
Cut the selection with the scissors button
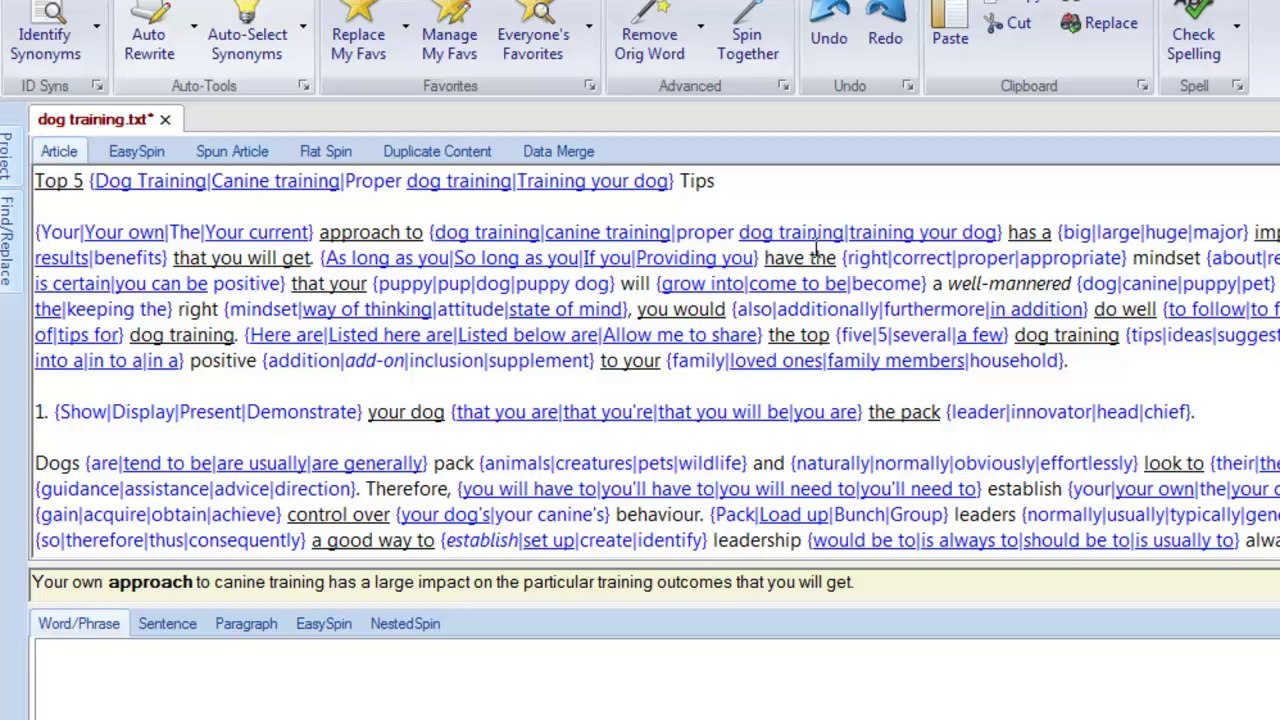coord(1008,23)
